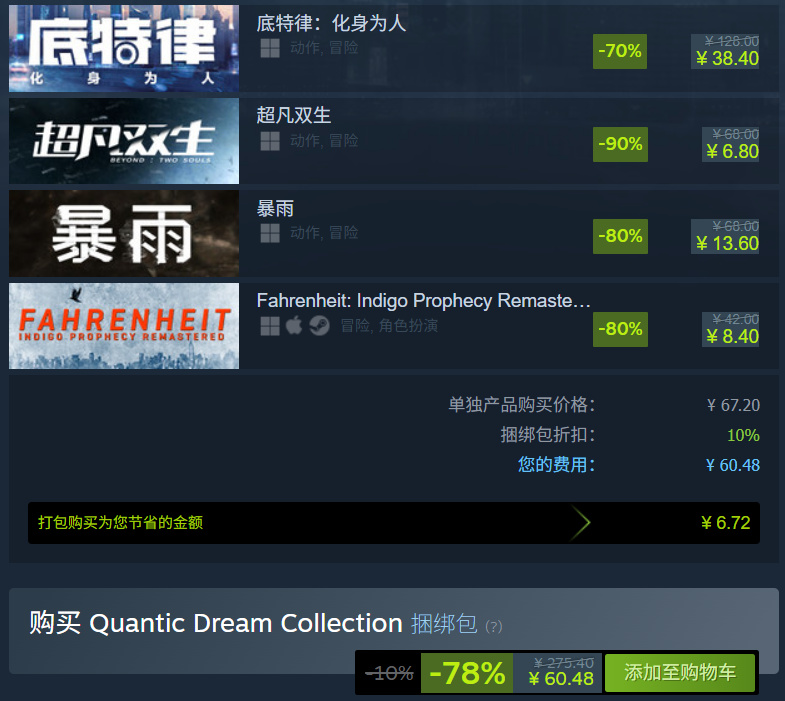Viewport: 785px width, 701px height.
Task: Click the Windows icon under Fahrenheit
Action: pos(270,326)
